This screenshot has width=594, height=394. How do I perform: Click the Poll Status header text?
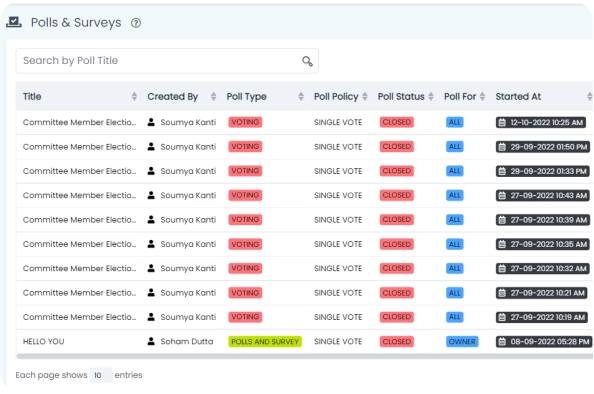[x=401, y=97]
